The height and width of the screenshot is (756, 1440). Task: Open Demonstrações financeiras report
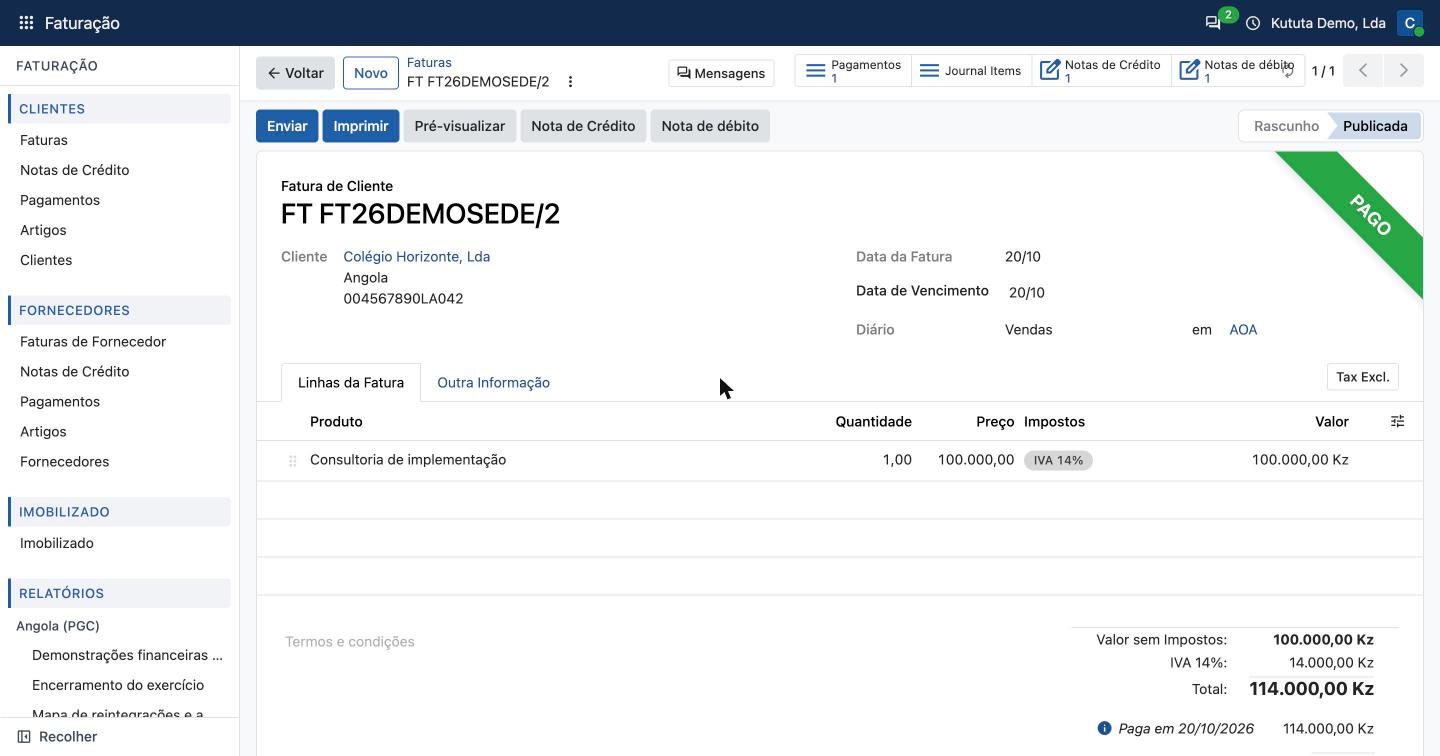coord(127,655)
